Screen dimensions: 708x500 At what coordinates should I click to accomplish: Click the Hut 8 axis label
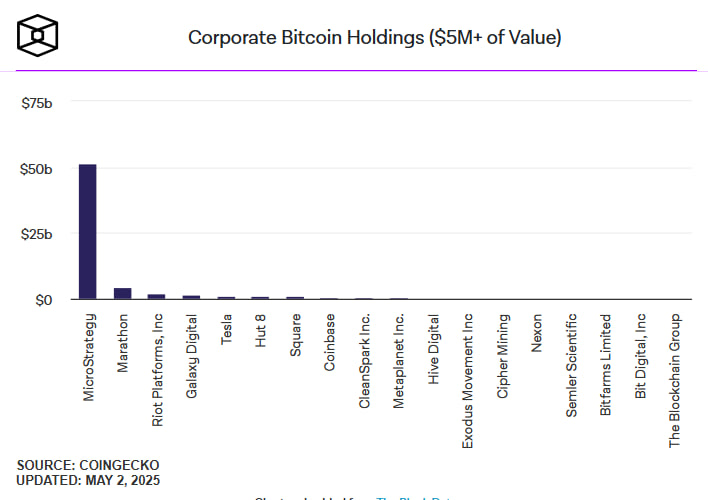pyautogui.click(x=261, y=331)
